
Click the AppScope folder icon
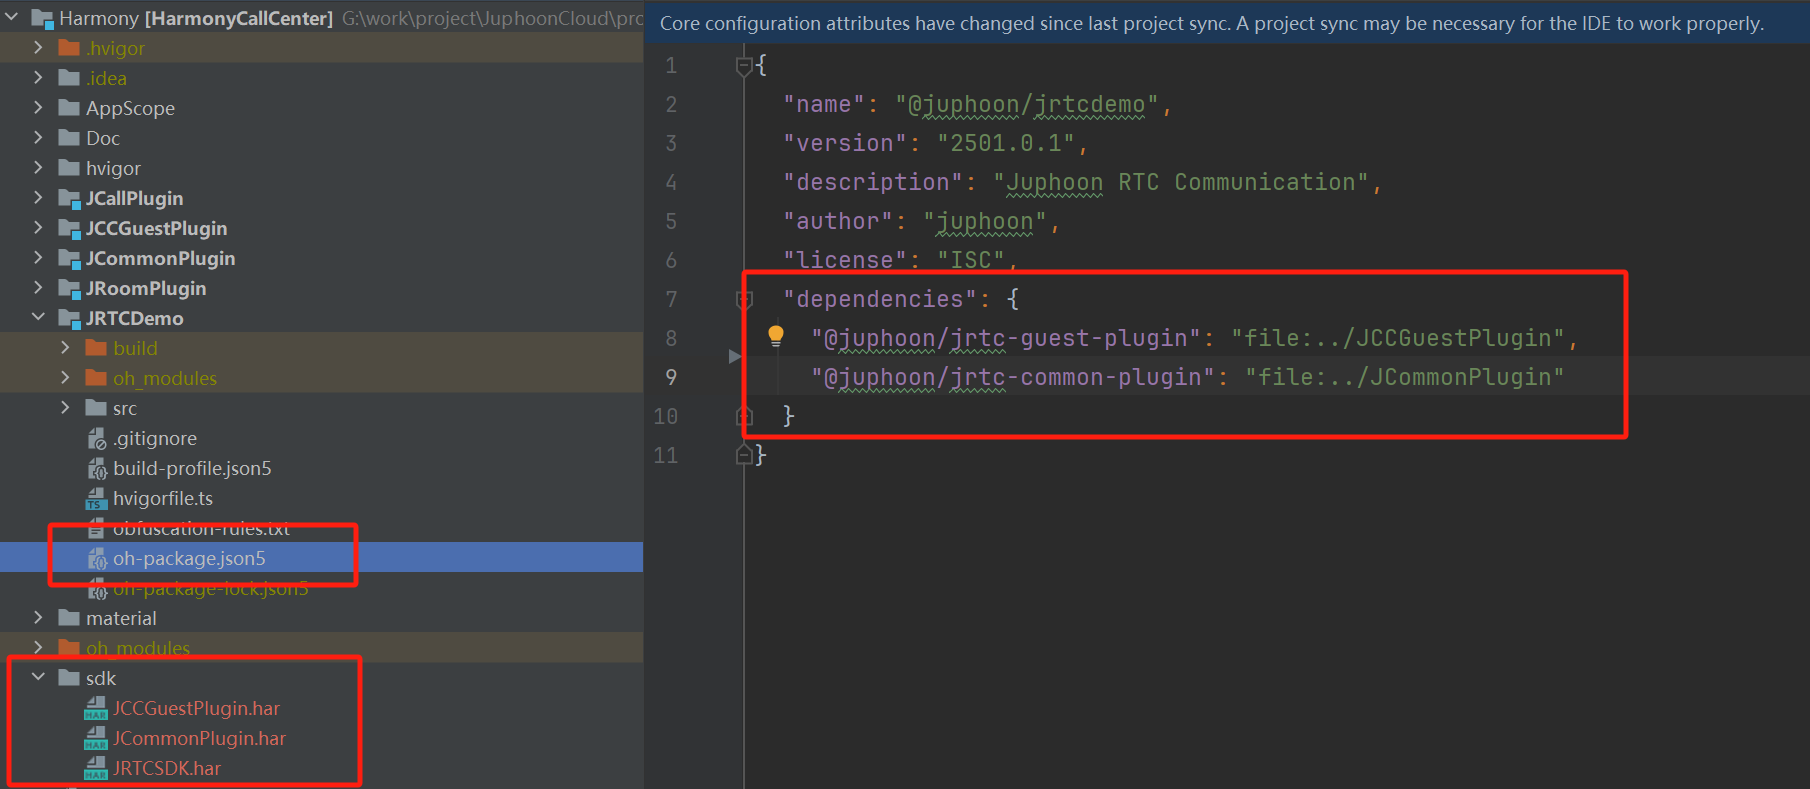[69, 108]
